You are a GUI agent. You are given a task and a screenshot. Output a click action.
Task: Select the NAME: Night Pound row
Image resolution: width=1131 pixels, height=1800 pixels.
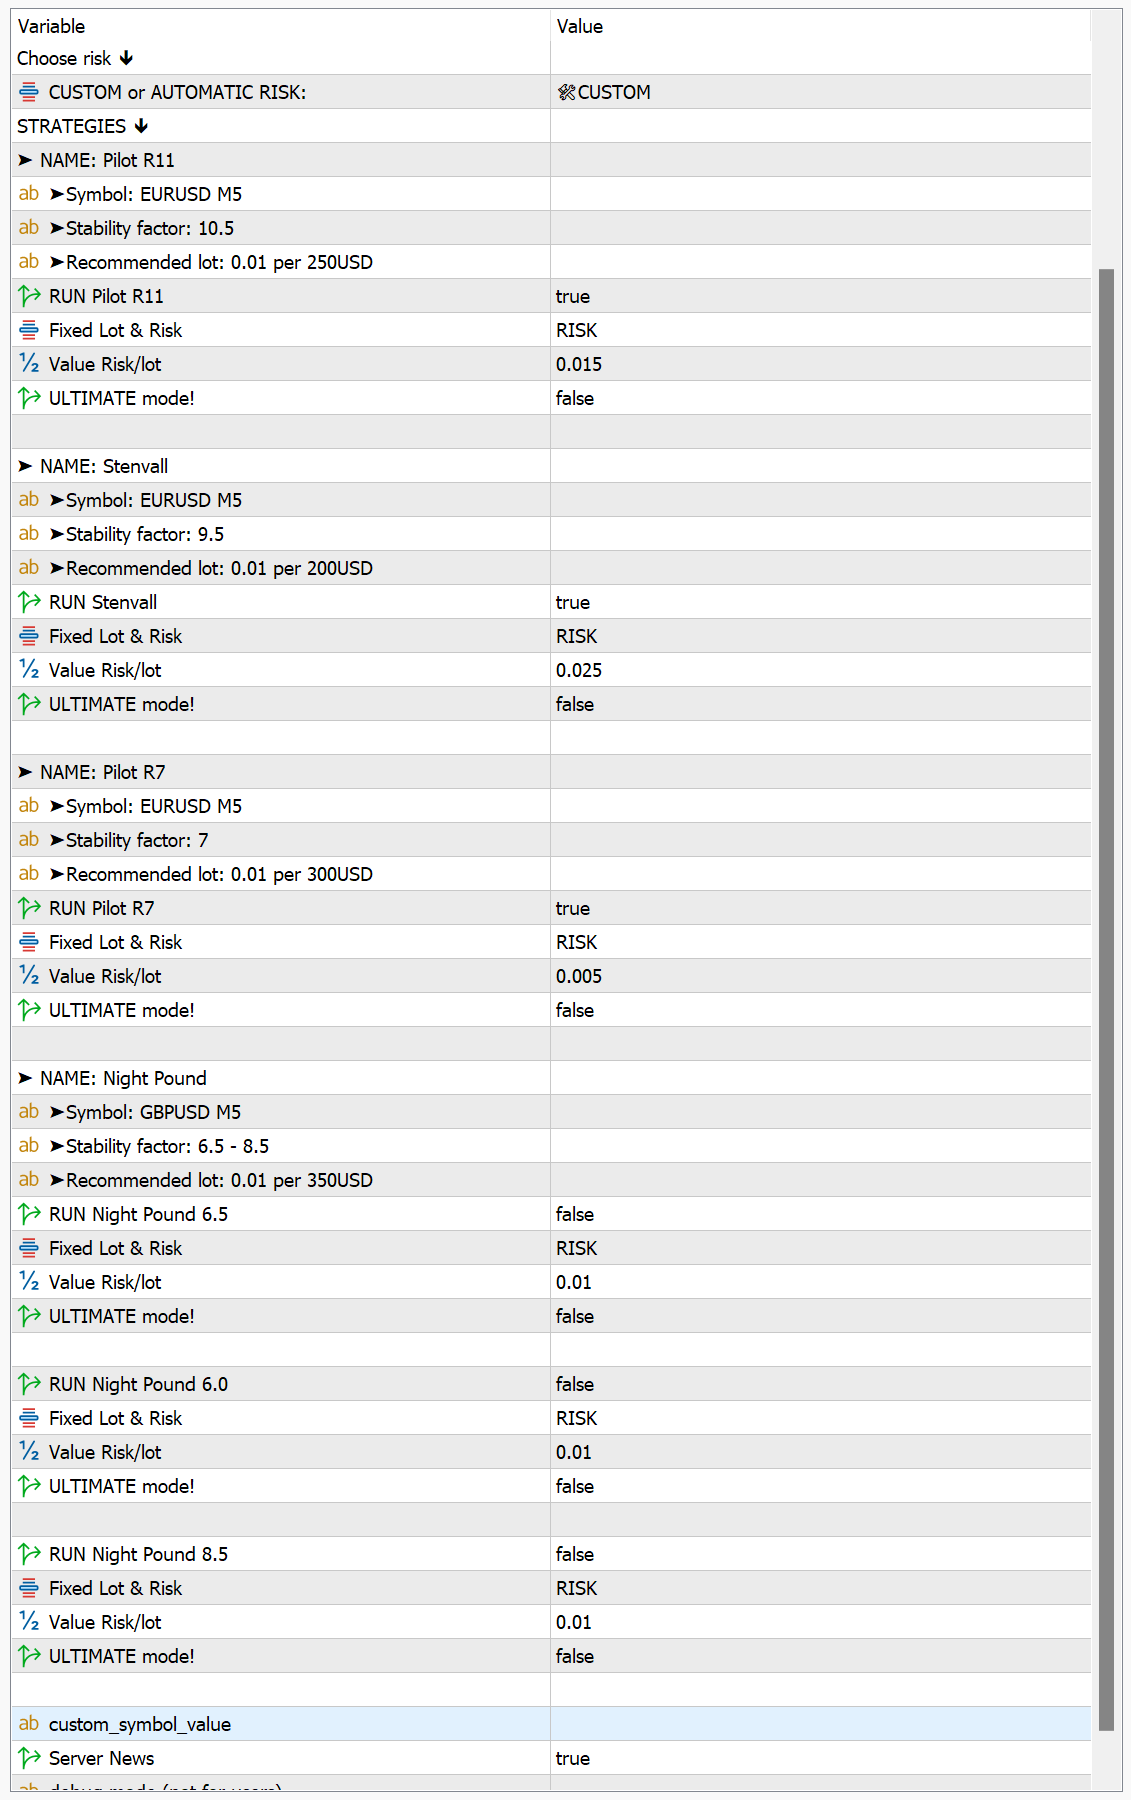coord(123,1078)
